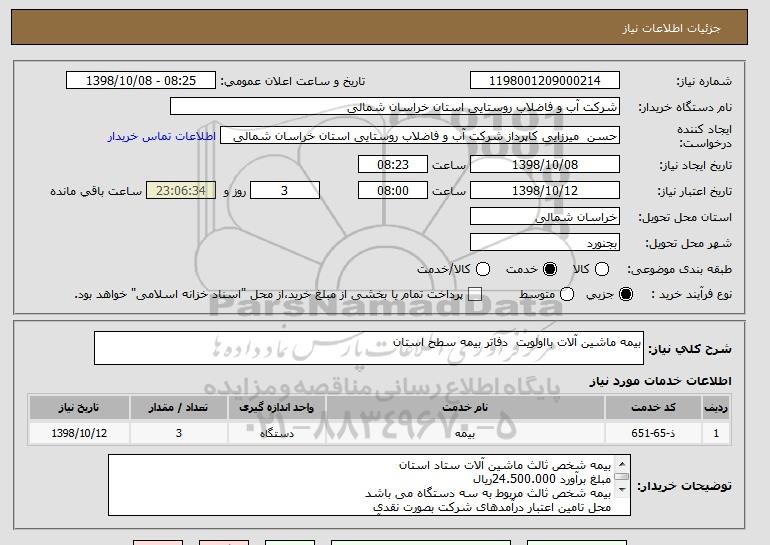This screenshot has width=770, height=545.
Task: Click the اطلاعات خدمات مورد نیاز heading
Action: pyautogui.click(x=660, y=381)
